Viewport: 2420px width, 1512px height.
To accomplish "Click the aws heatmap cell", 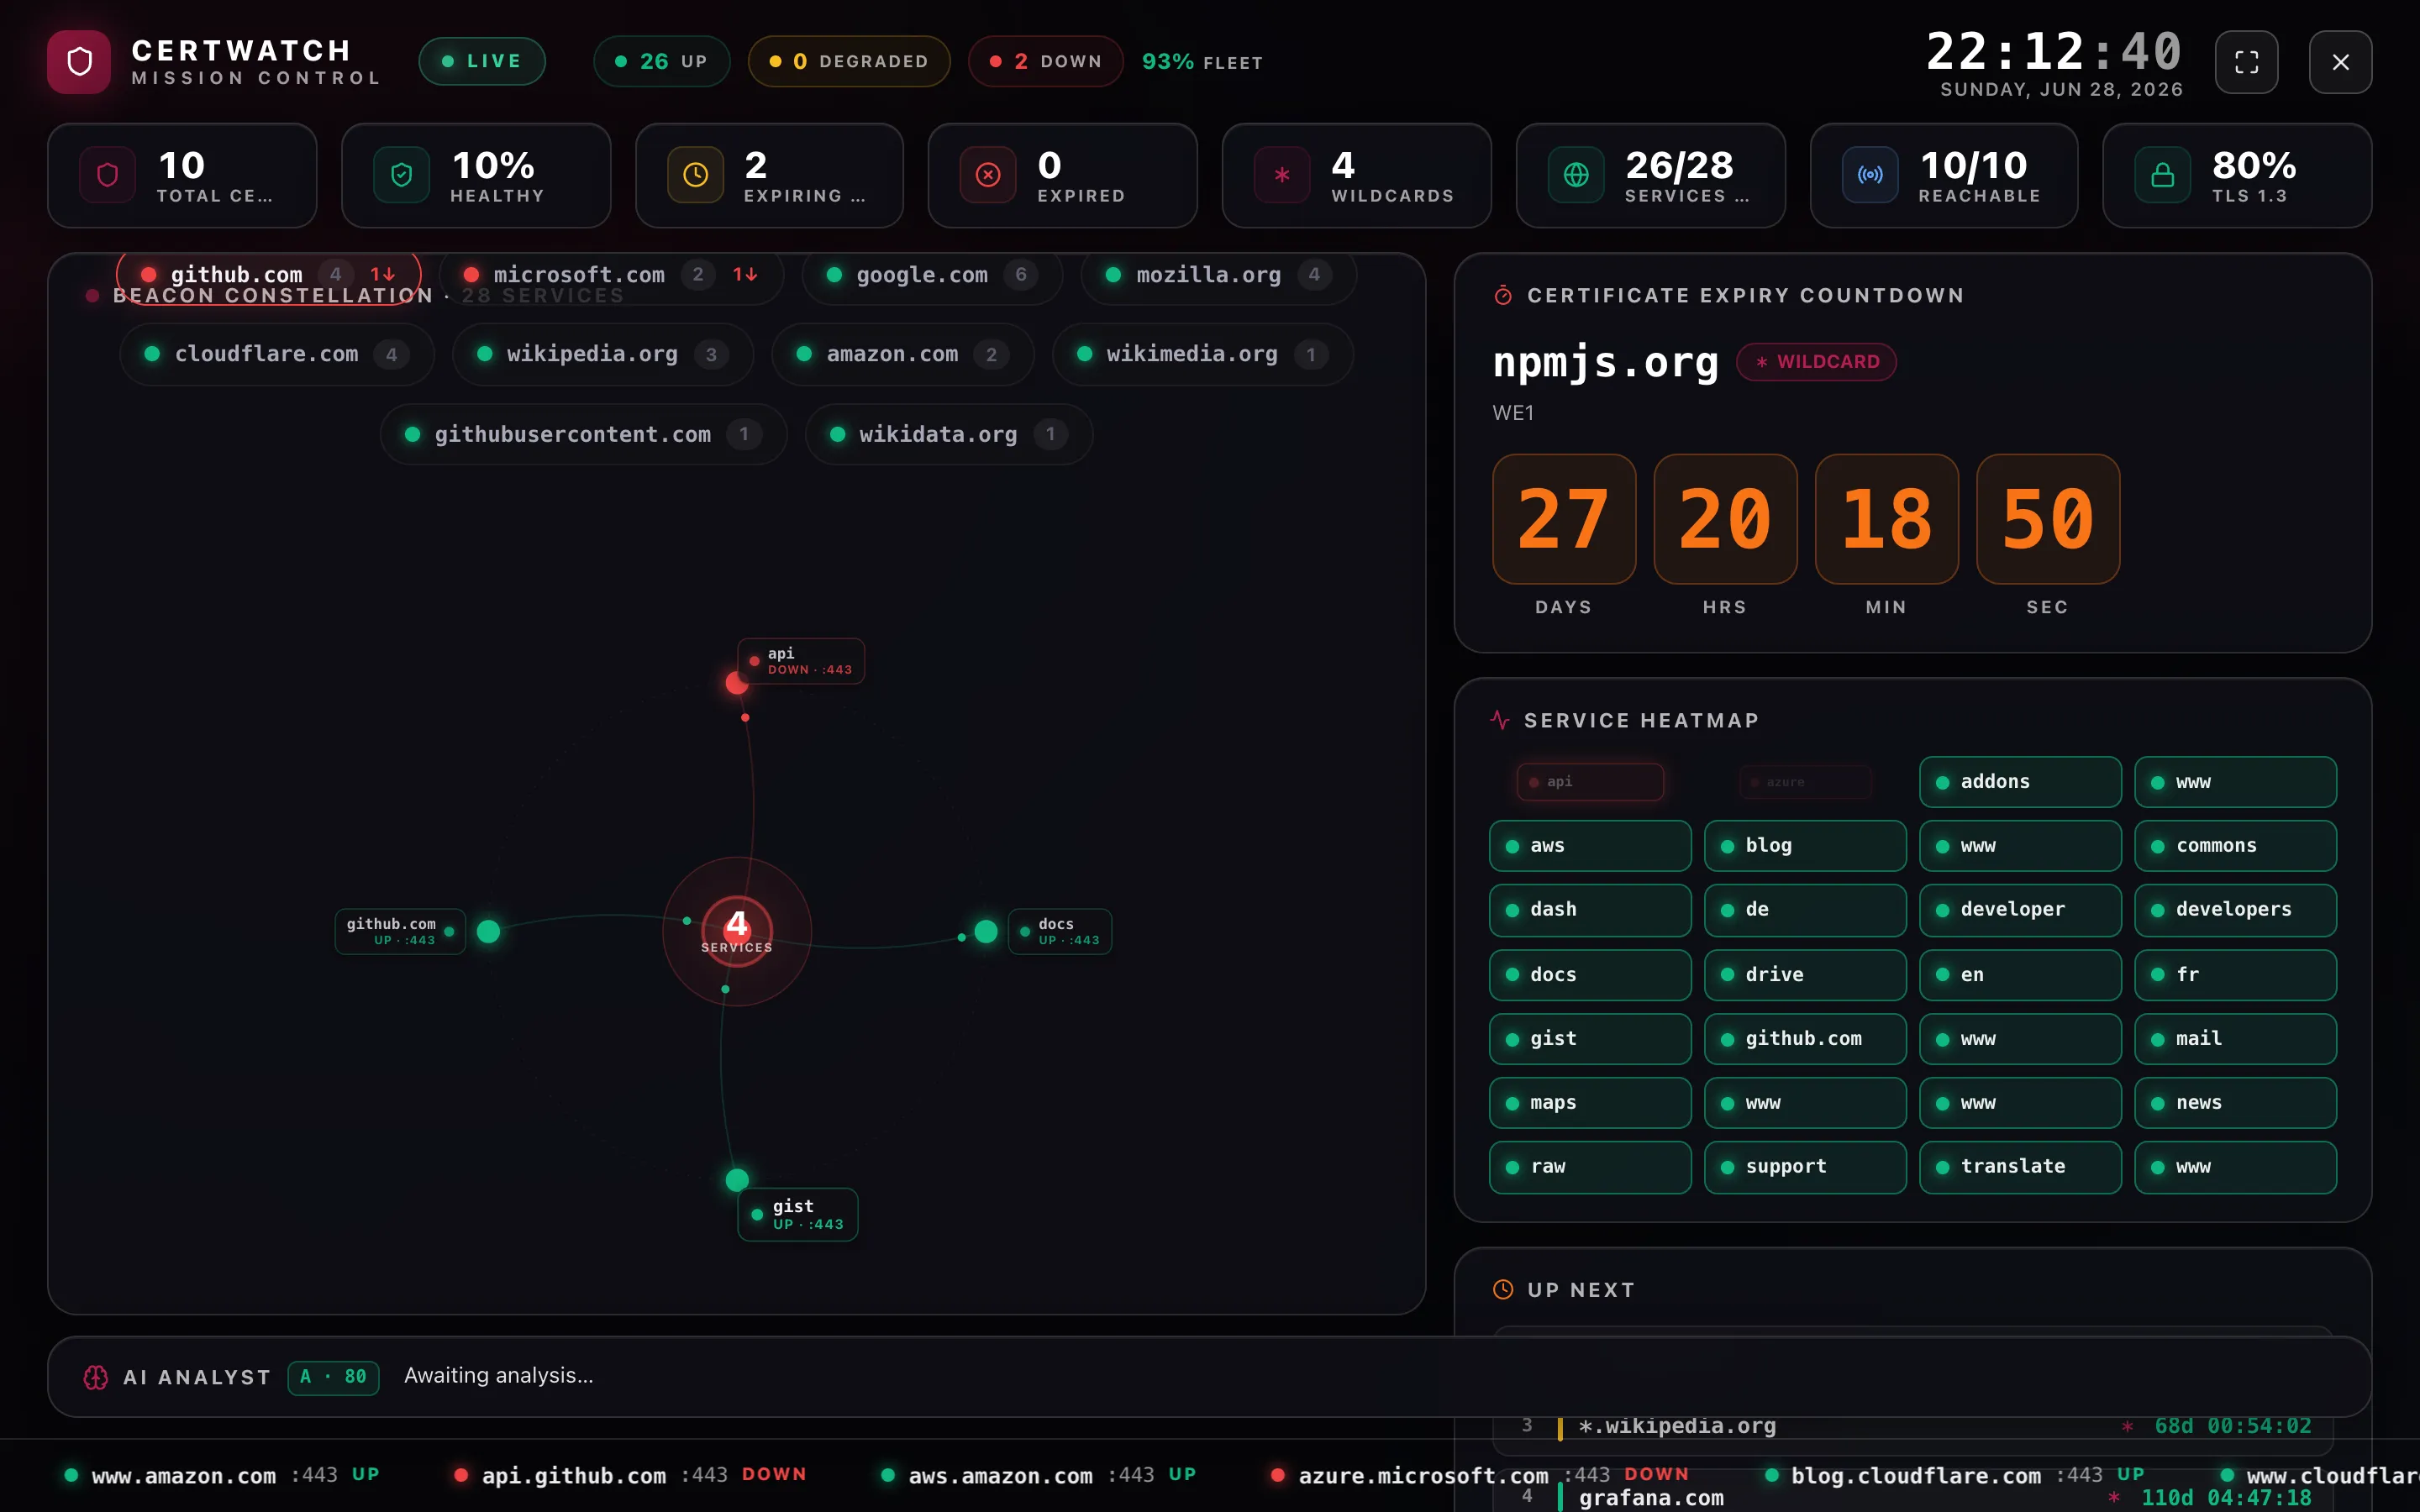I will (x=1590, y=846).
